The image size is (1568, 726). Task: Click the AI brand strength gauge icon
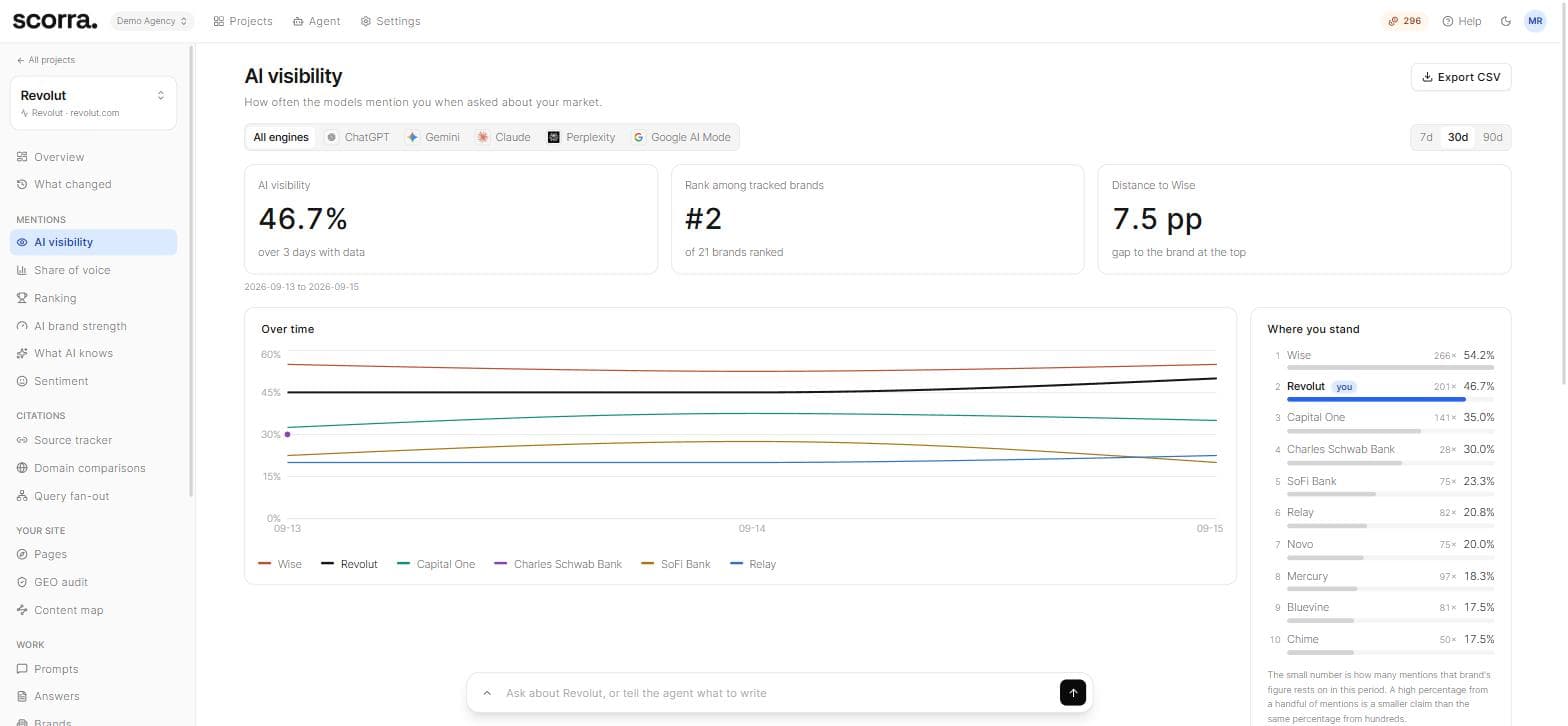[23, 326]
